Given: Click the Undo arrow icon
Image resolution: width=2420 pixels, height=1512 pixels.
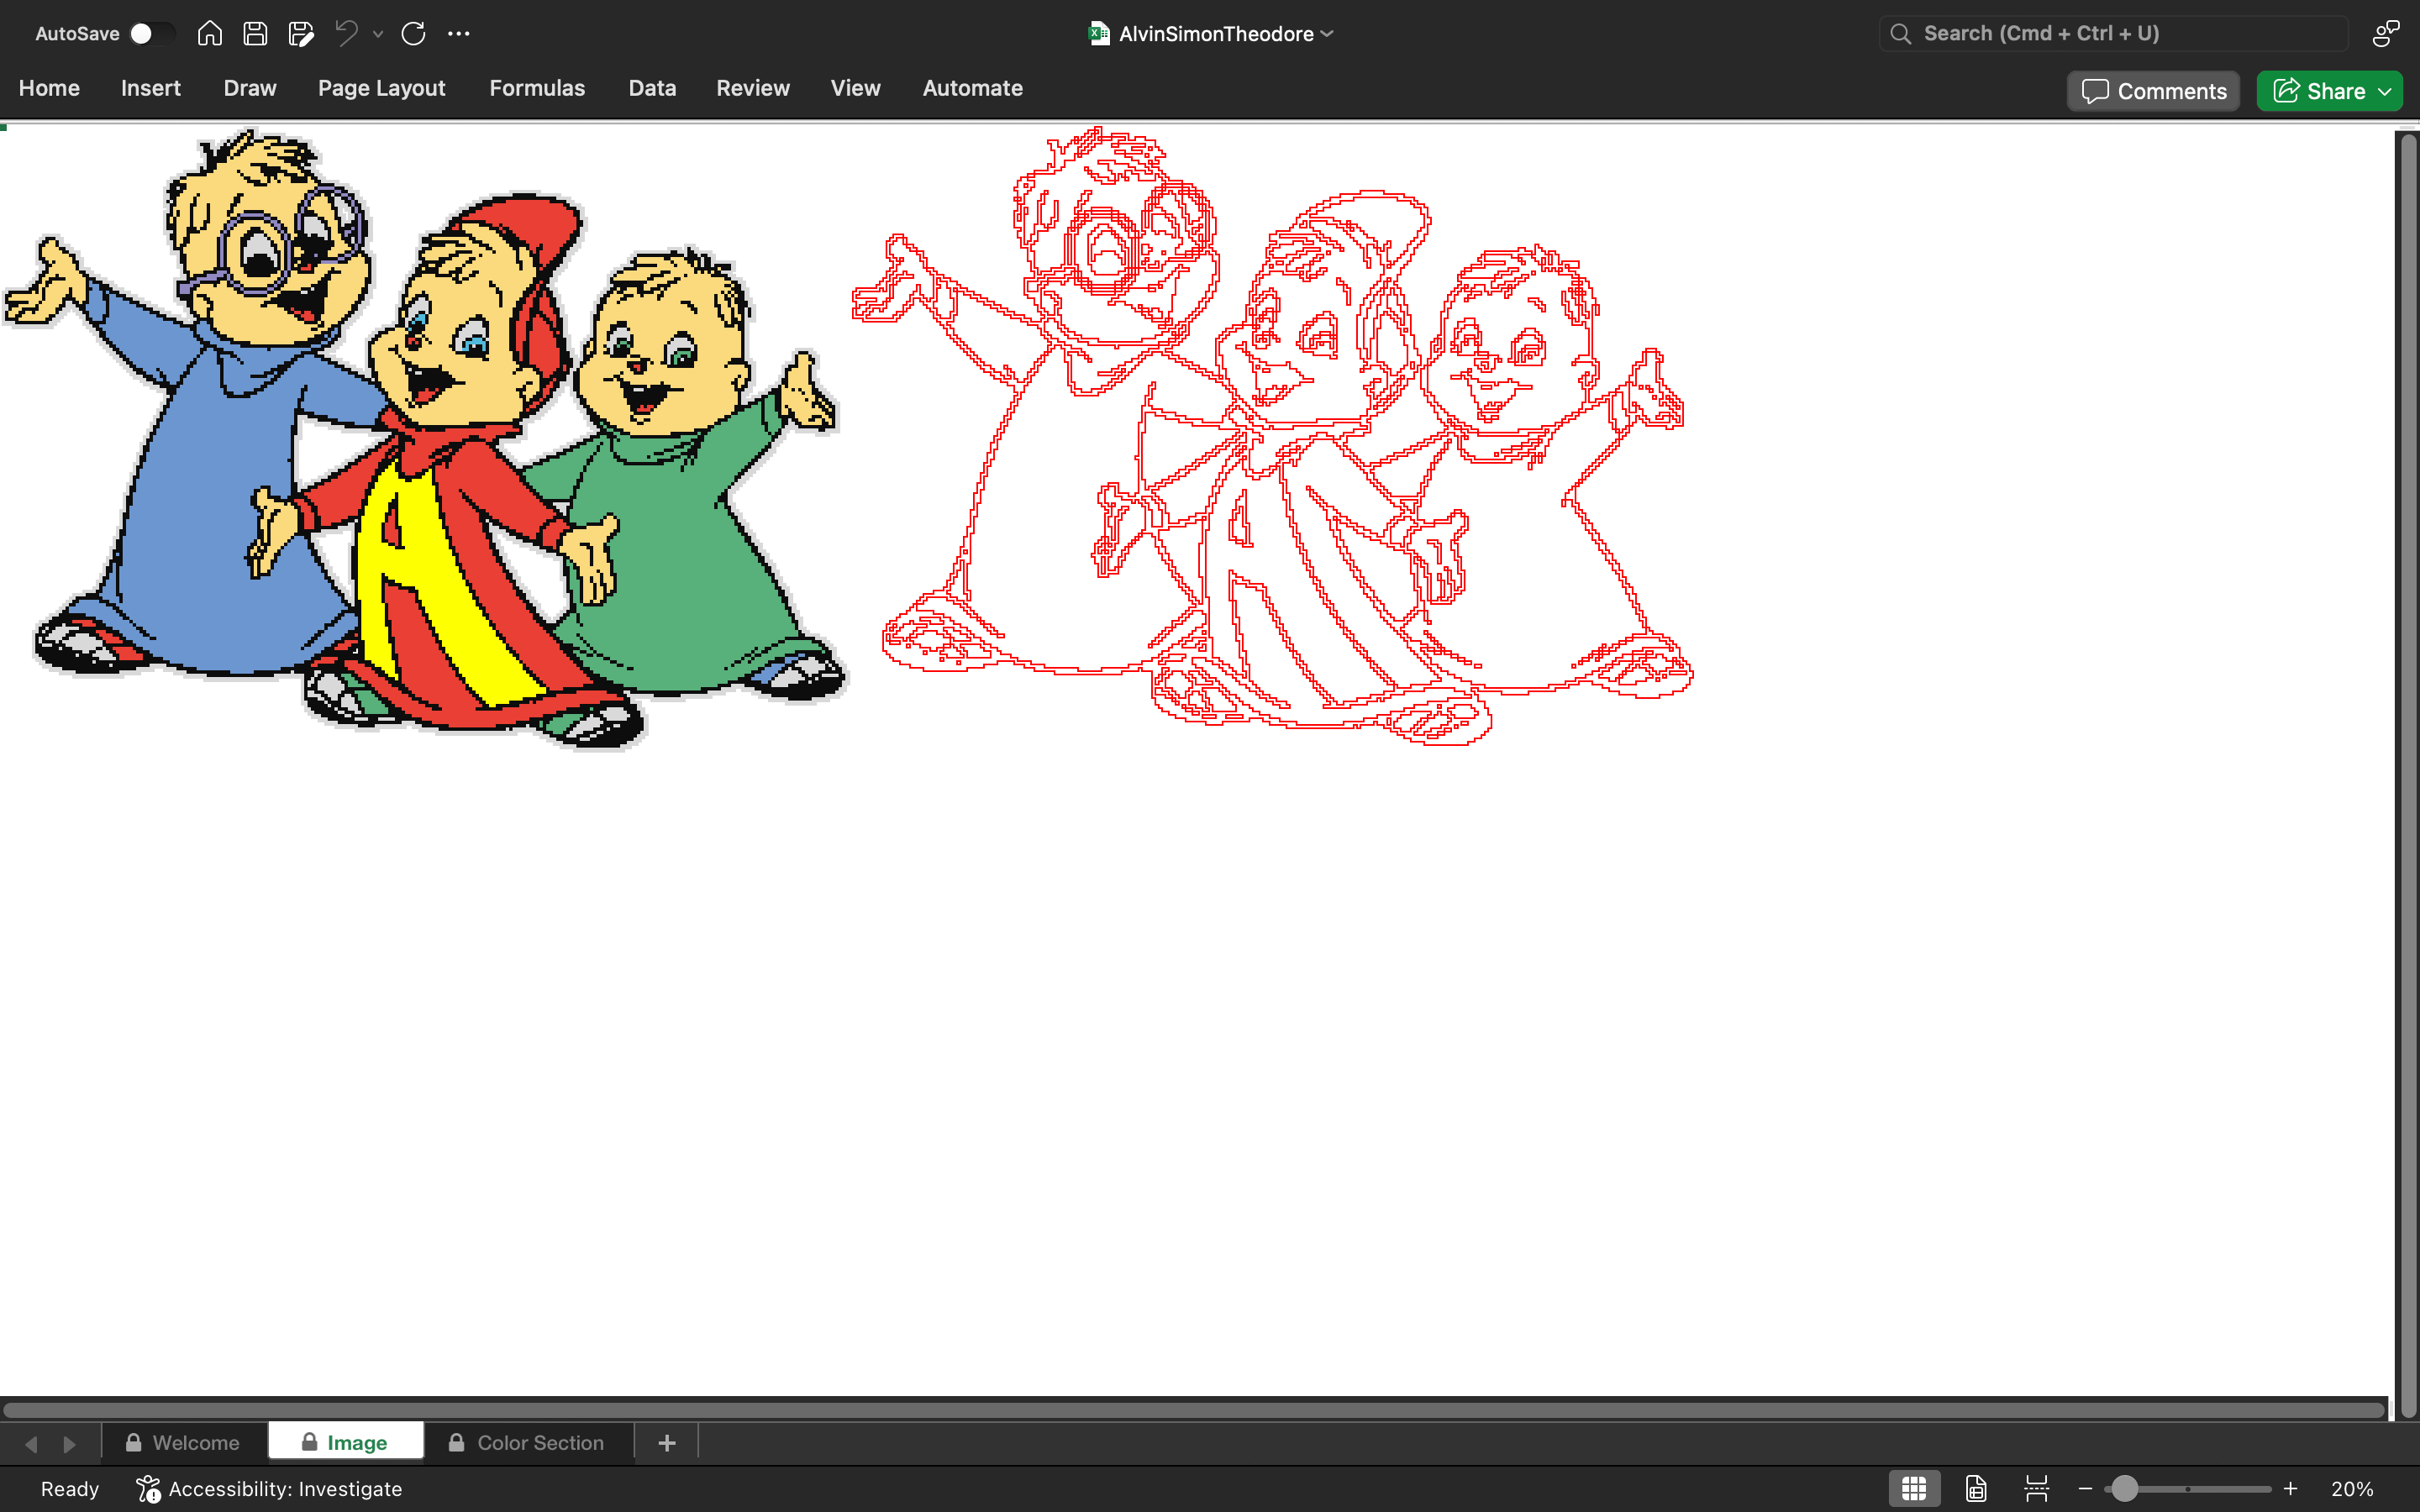Looking at the screenshot, I should pos(346,34).
